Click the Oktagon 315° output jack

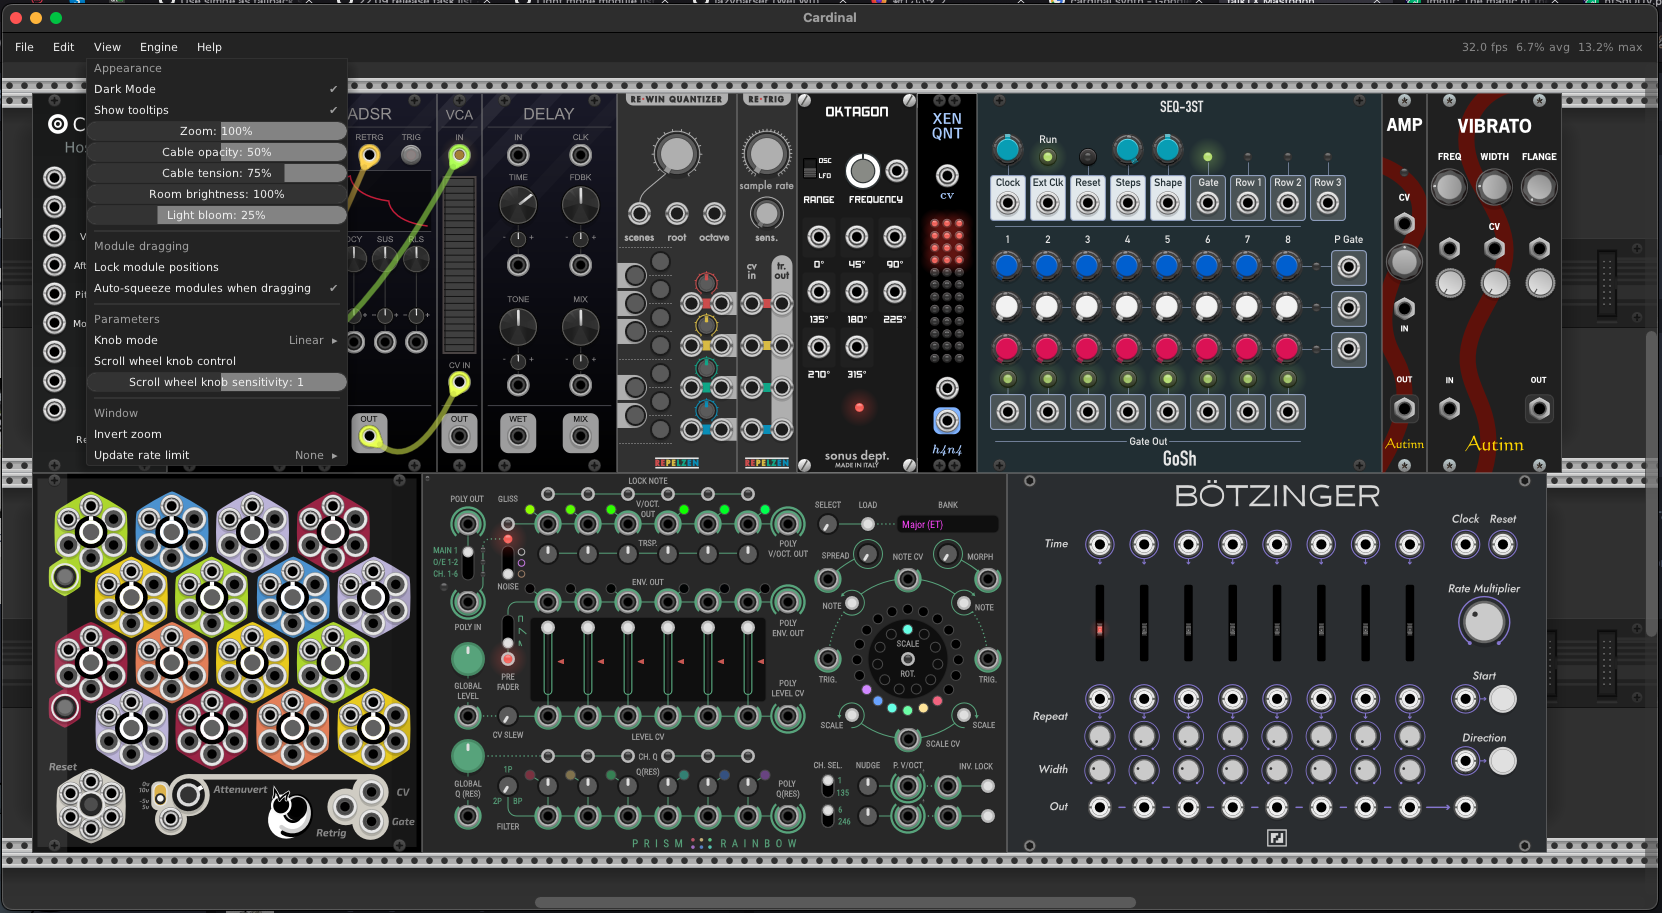click(857, 347)
